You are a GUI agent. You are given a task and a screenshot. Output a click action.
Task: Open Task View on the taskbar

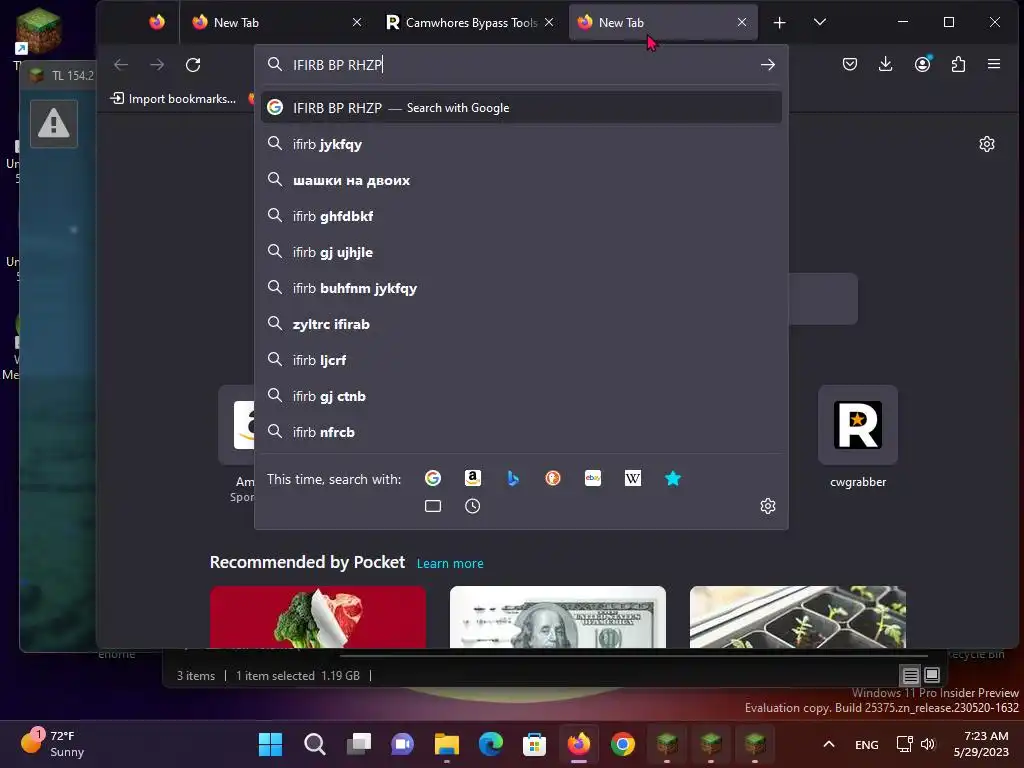(x=359, y=744)
